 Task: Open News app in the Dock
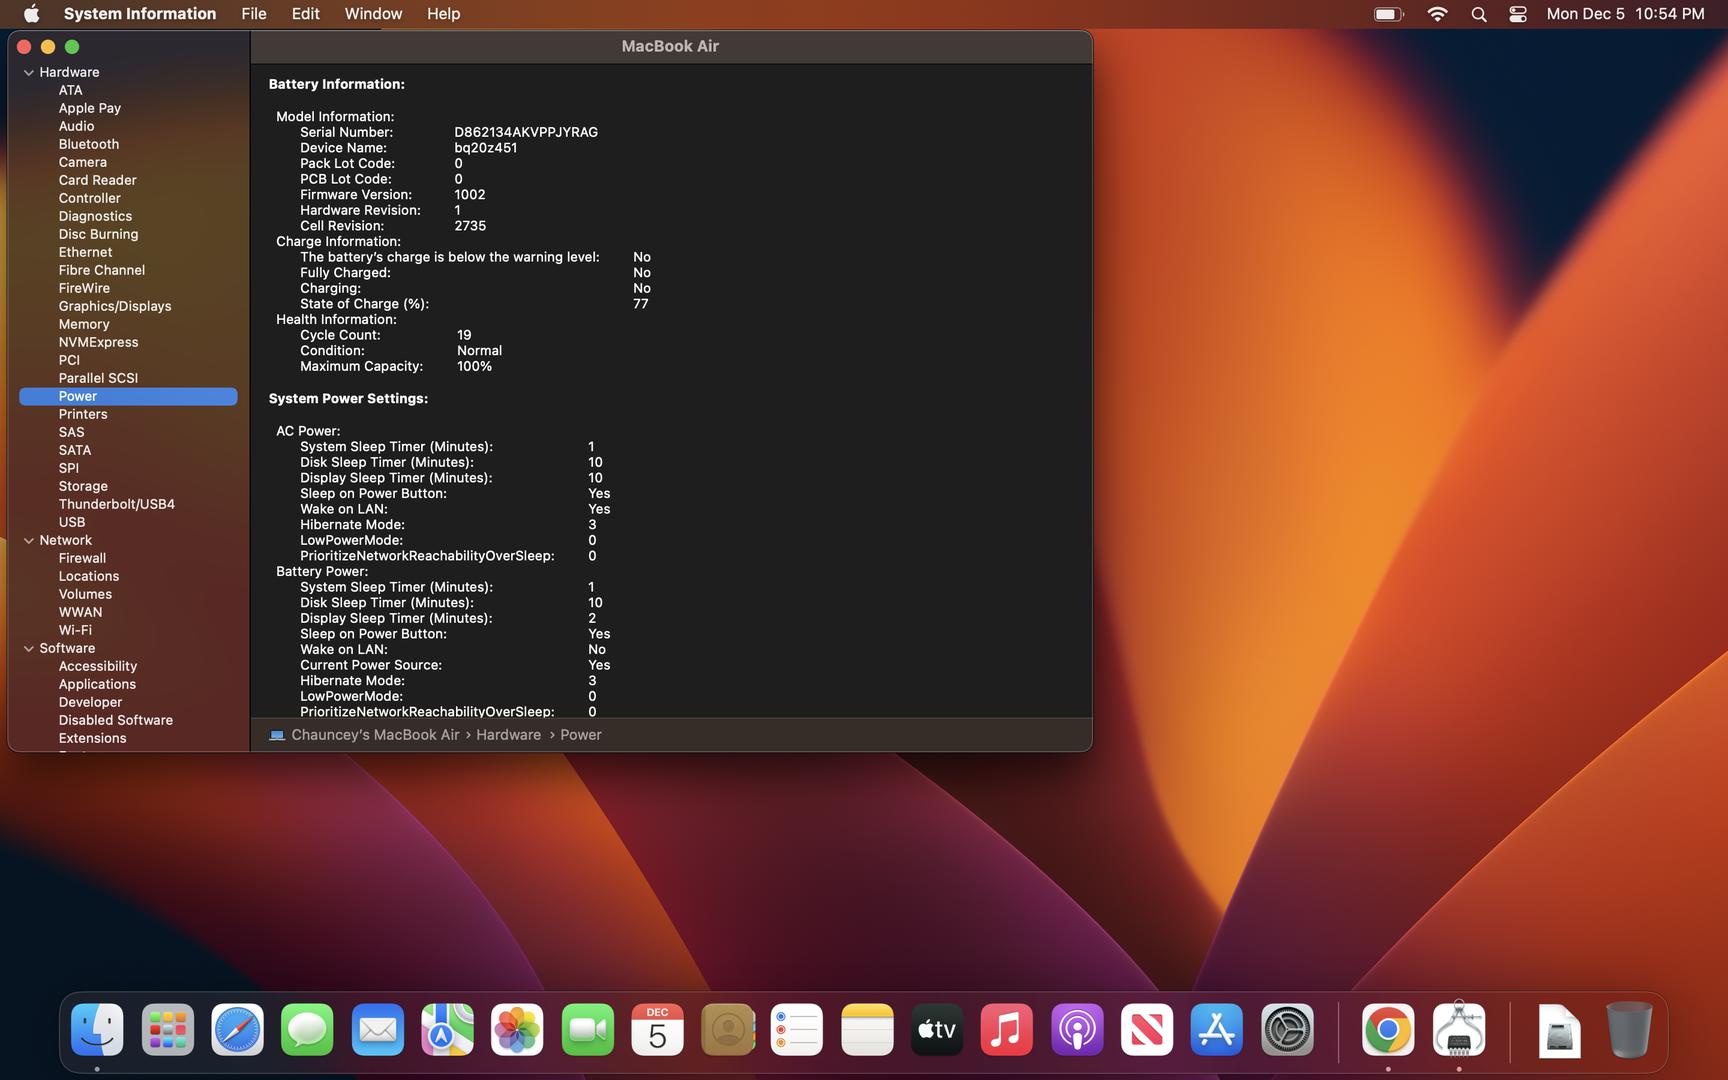tap(1147, 1030)
